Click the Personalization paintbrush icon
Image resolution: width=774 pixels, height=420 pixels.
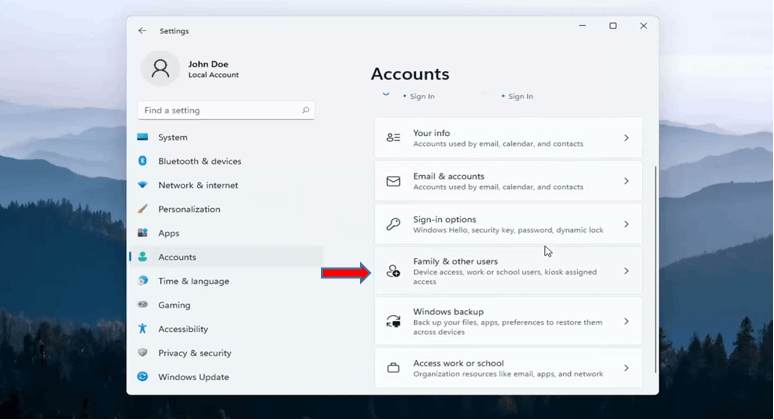click(x=143, y=209)
